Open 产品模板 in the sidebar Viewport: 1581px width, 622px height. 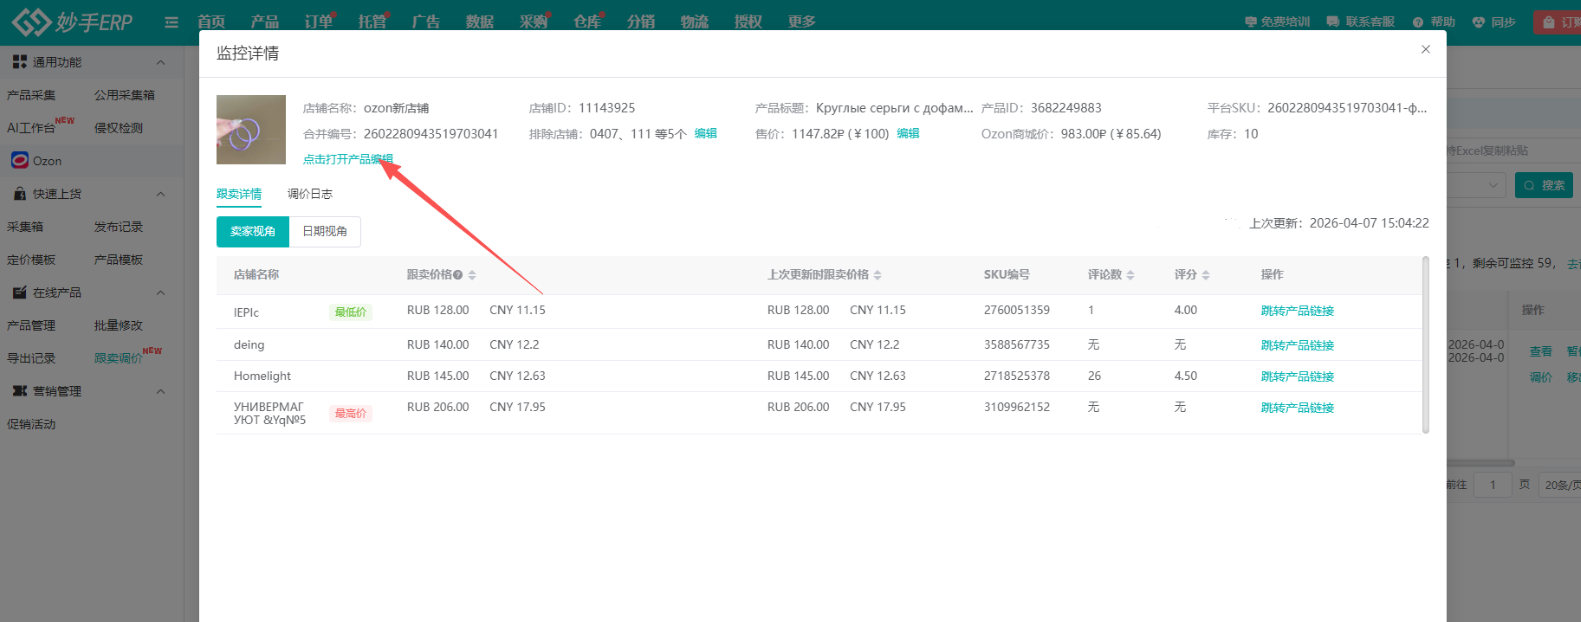coord(118,260)
